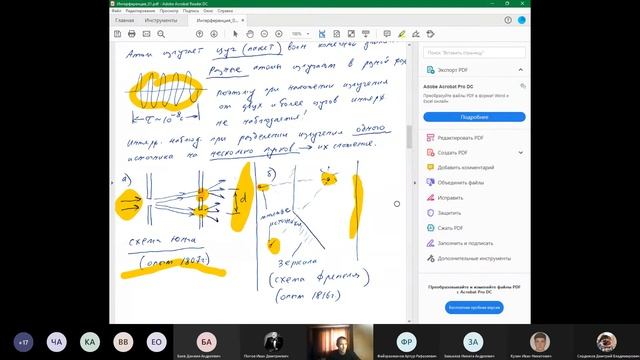Viewport: 640px width, 360px height.
Task: Zoom out with the minus icon
Action: tap(264, 34)
